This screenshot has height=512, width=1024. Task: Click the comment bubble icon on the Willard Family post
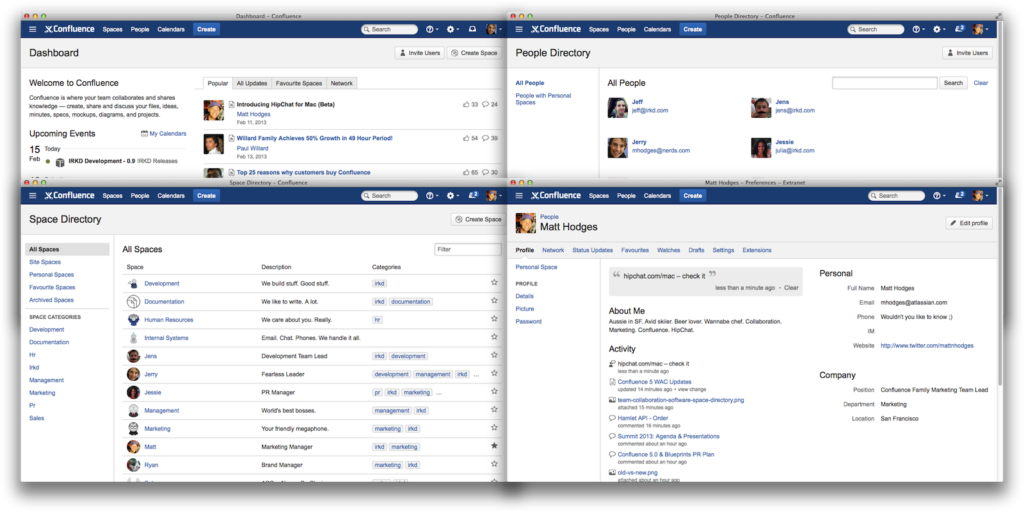pos(487,138)
